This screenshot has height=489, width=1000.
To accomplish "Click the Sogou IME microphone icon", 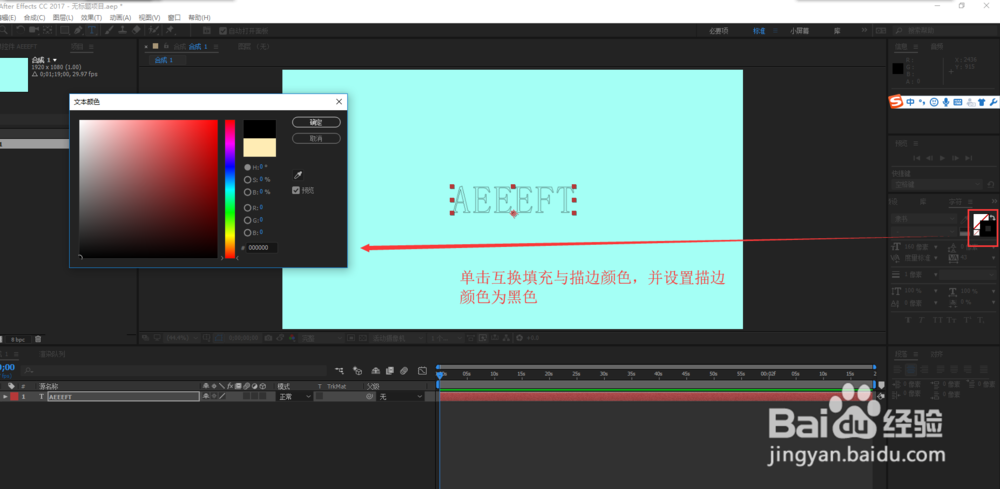I will tap(946, 102).
